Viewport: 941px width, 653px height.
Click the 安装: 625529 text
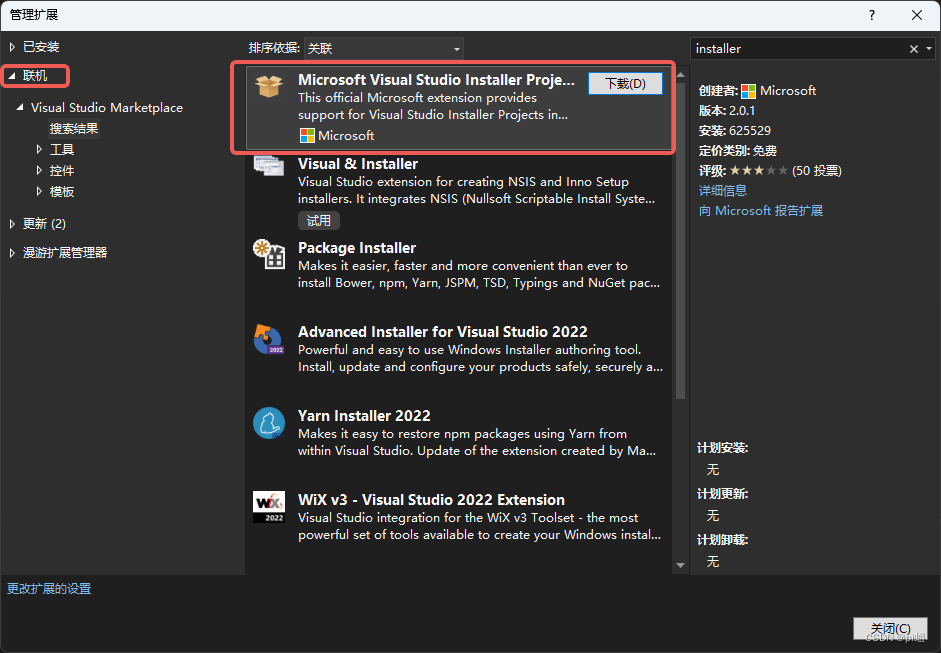(x=735, y=131)
